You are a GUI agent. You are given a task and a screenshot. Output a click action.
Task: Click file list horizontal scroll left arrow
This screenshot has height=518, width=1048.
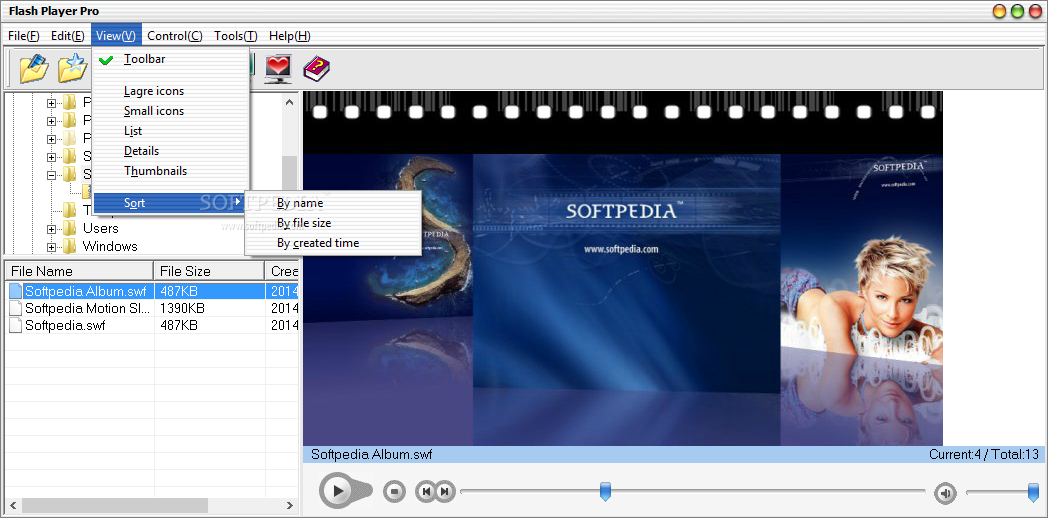pyautogui.click(x=13, y=505)
